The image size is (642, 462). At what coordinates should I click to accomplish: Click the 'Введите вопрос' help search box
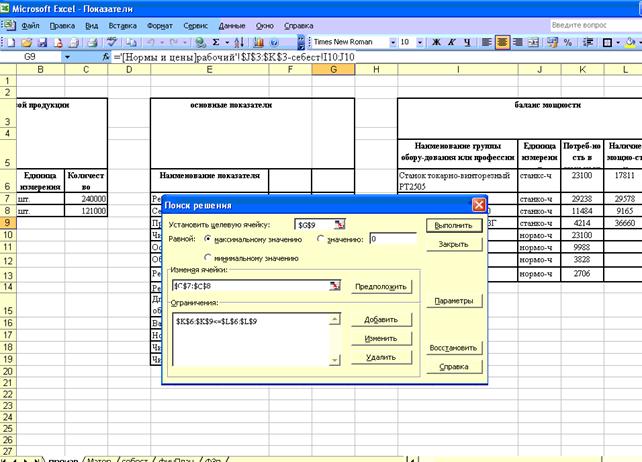point(595,25)
